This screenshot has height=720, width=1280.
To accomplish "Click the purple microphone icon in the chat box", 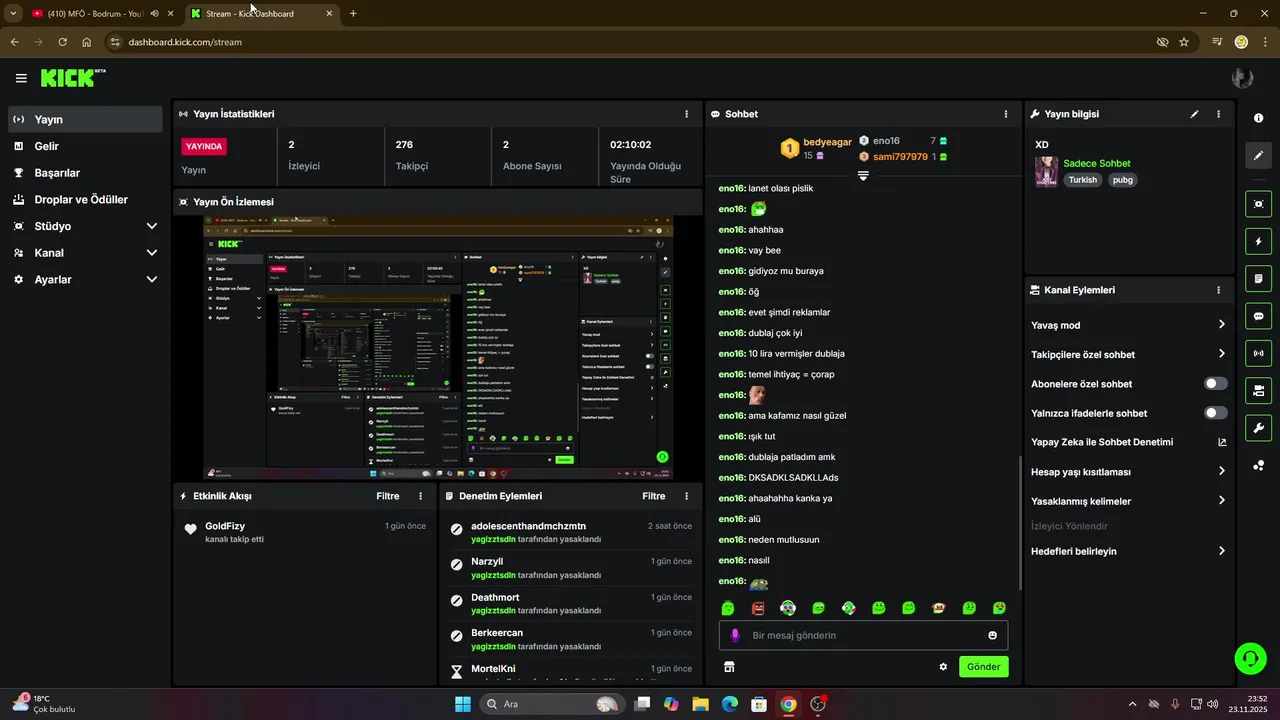I will coord(735,635).
